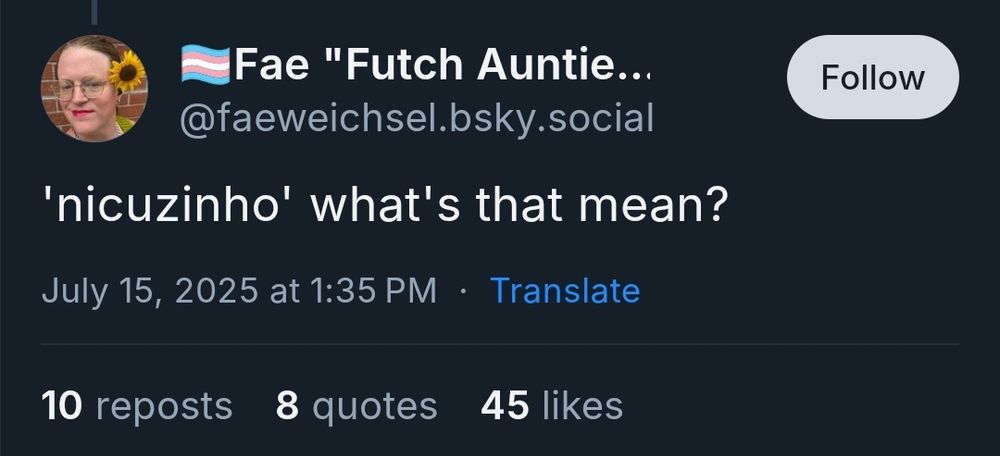Click the number 10 beside reposts
This screenshot has width=1000, height=456.
tap(63, 406)
